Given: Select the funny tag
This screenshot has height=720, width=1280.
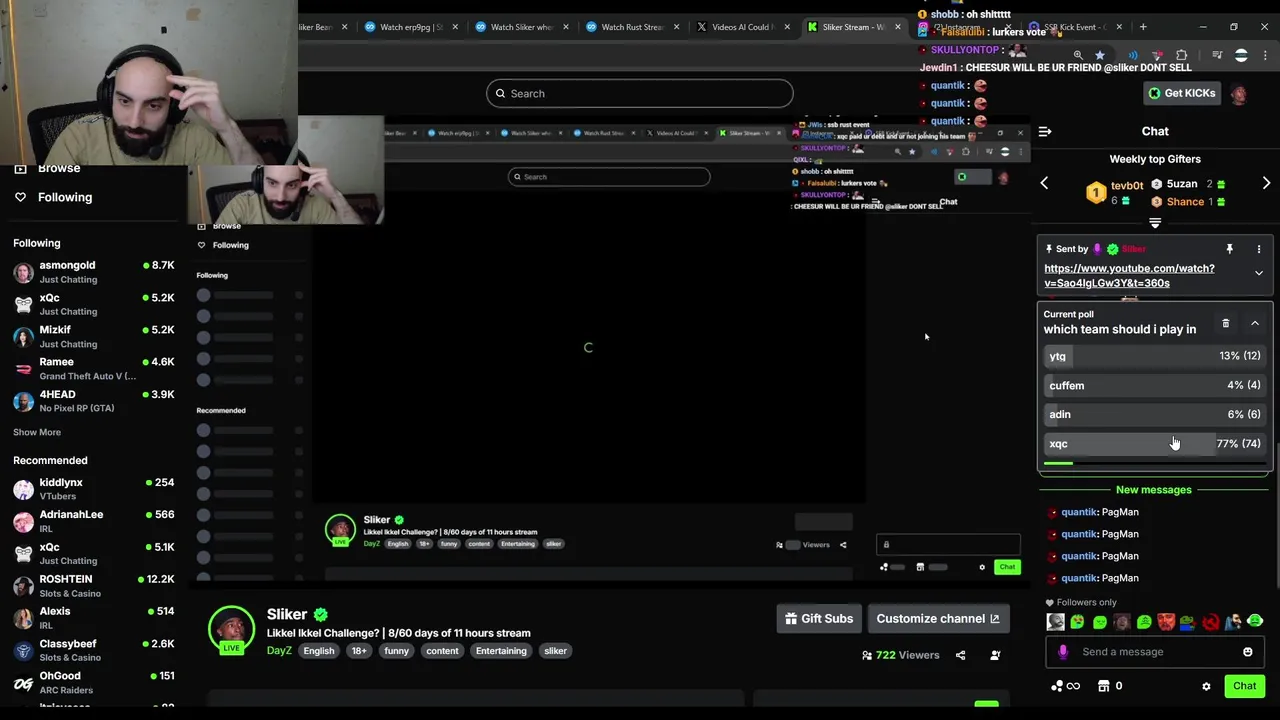Looking at the screenshot, I should click(396, 651).
